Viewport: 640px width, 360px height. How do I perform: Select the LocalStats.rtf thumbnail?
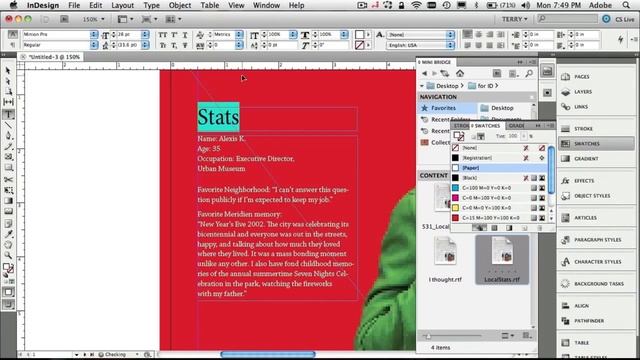point(502,260)
